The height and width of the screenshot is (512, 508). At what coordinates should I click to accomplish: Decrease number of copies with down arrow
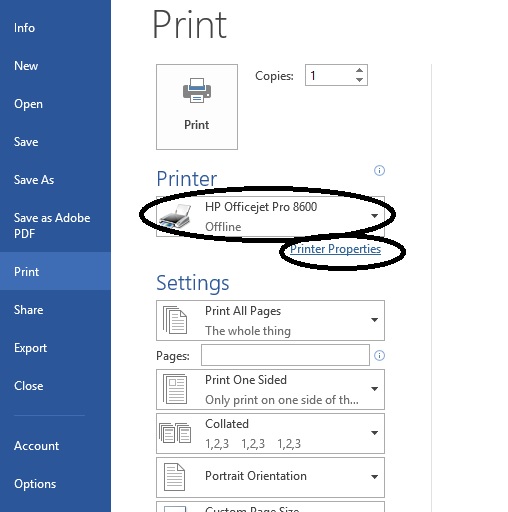[x=359, y=80]
